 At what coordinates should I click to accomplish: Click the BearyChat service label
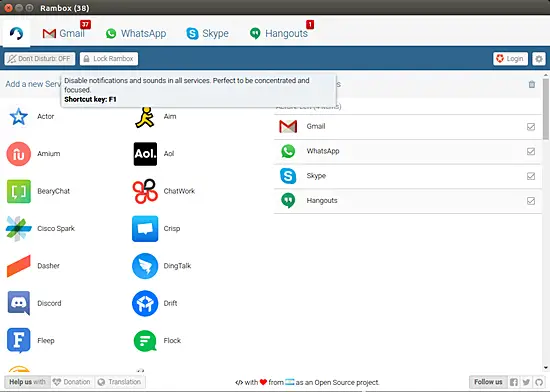point(53,191)
